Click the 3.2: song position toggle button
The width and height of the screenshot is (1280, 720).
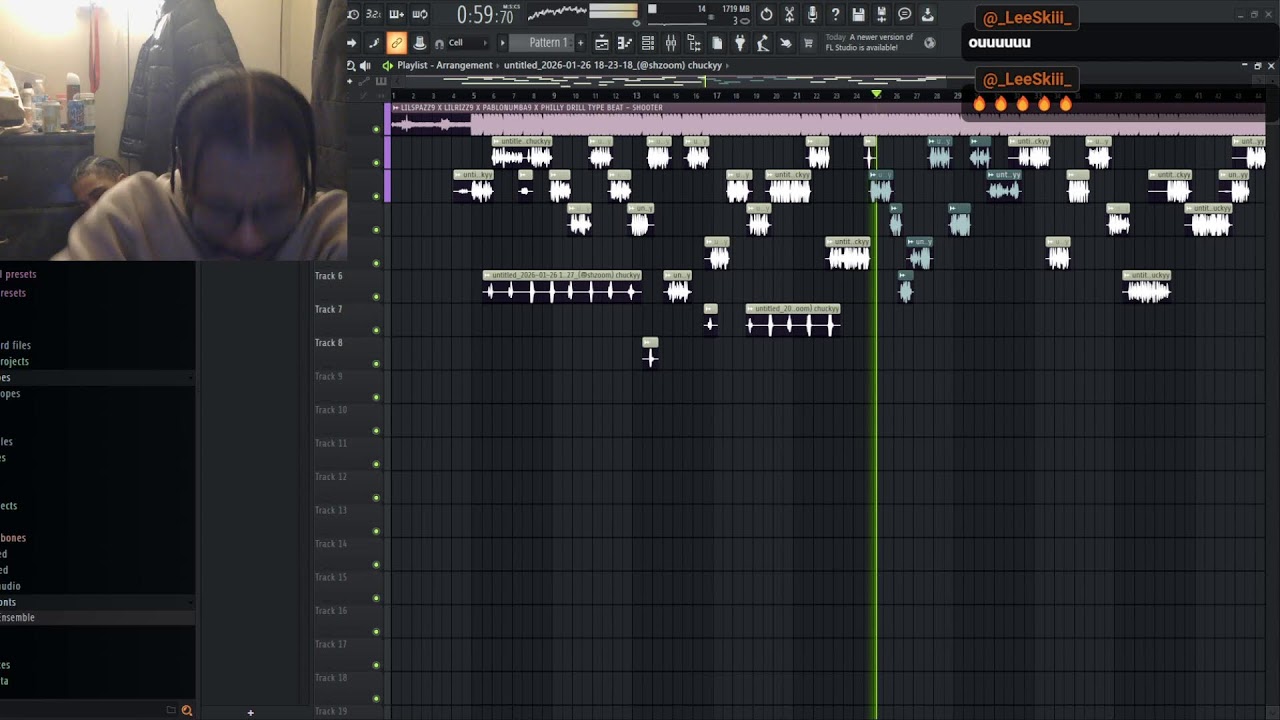coord(374,14)
